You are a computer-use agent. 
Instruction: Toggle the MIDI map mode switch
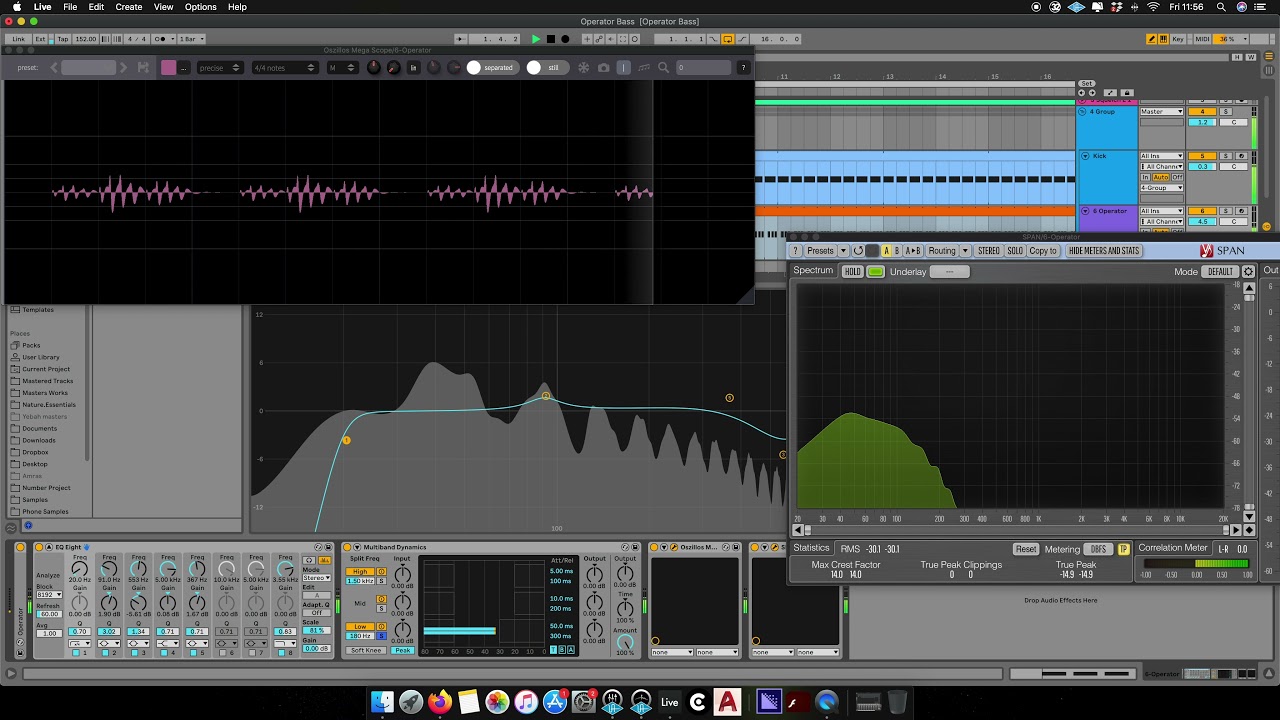[x=1201, y=39]
